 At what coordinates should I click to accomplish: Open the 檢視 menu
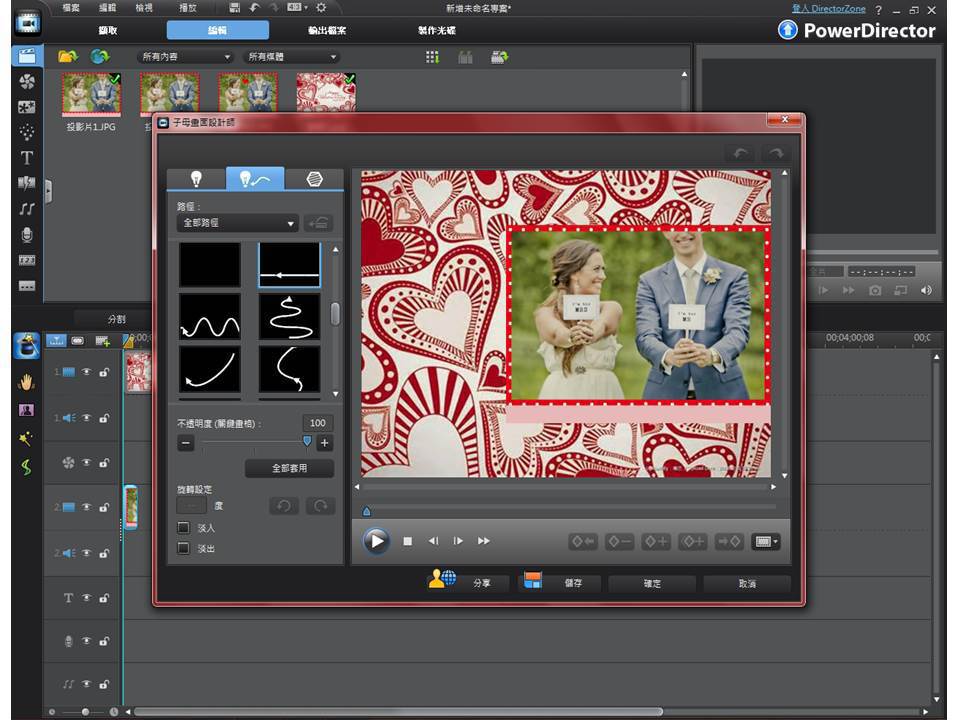144,8
